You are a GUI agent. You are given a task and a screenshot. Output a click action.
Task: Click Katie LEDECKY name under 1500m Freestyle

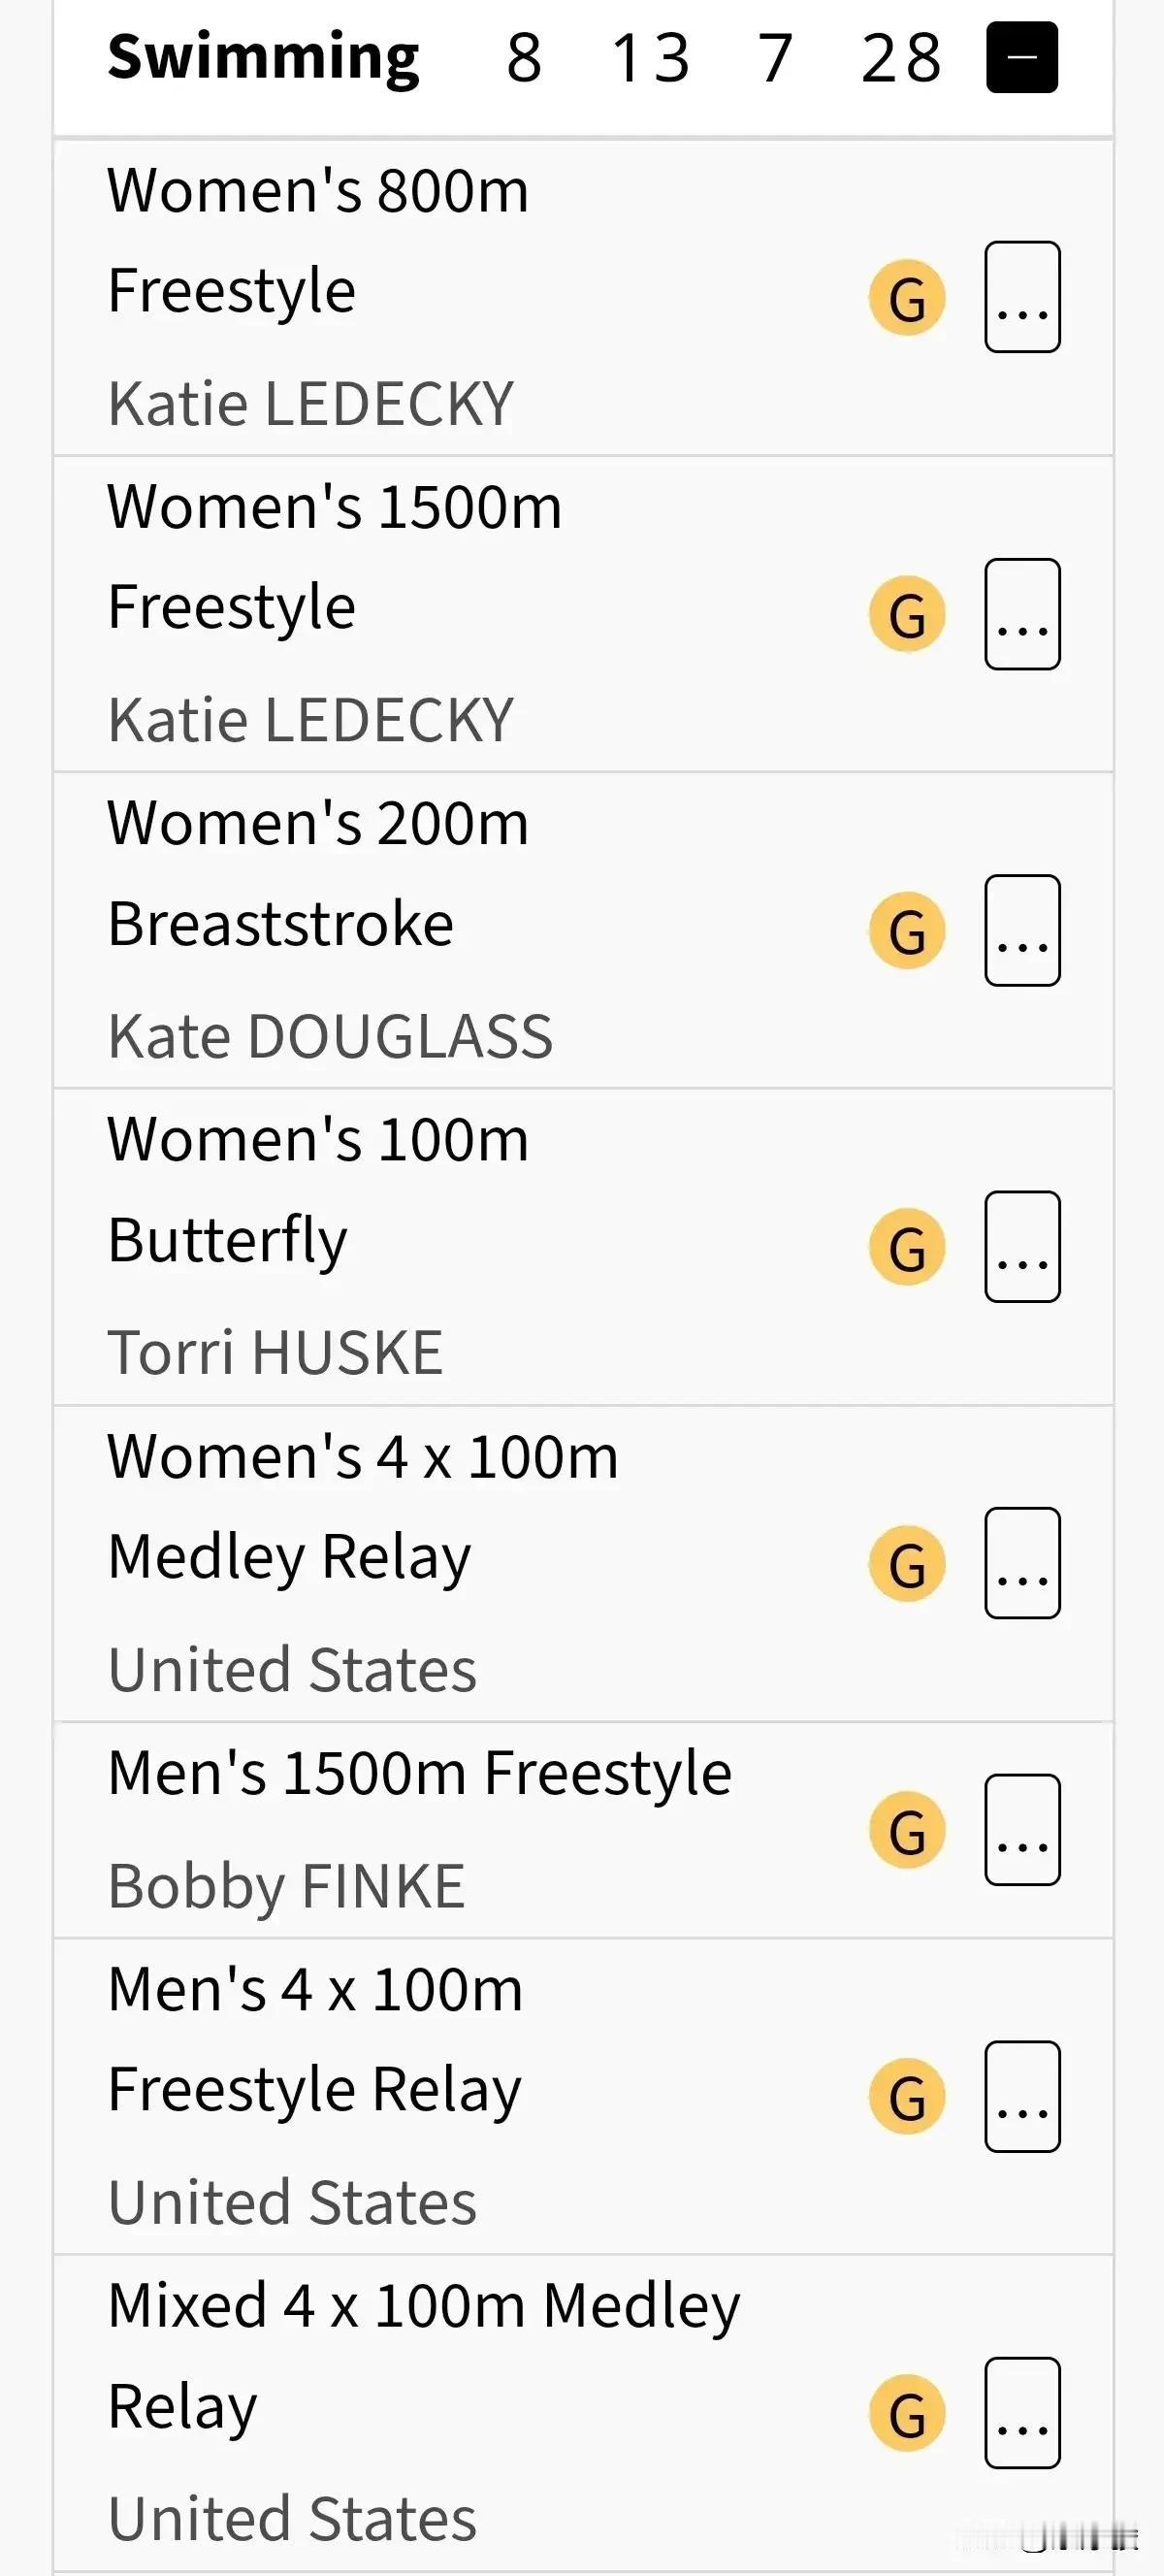point(310,720)
